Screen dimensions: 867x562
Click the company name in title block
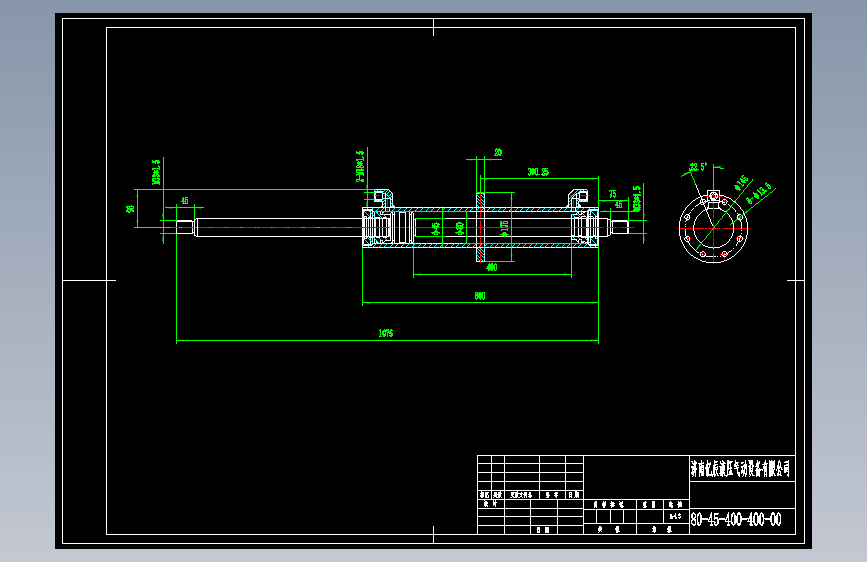tap(740, 469)
